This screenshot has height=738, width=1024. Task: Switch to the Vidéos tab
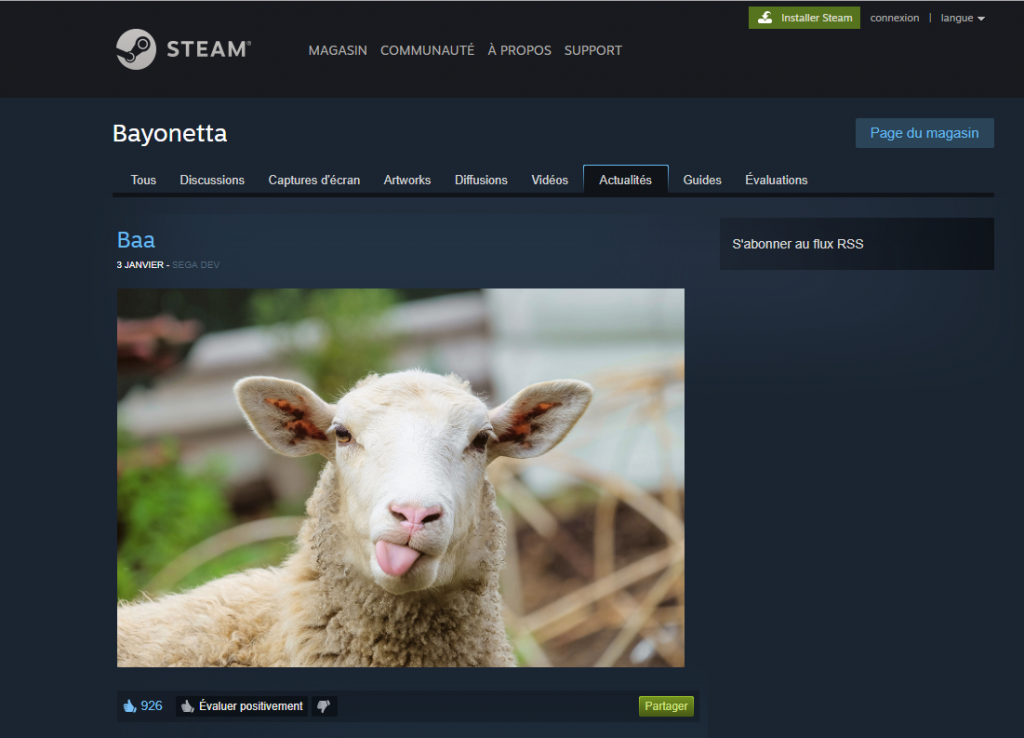coord(549,180)
